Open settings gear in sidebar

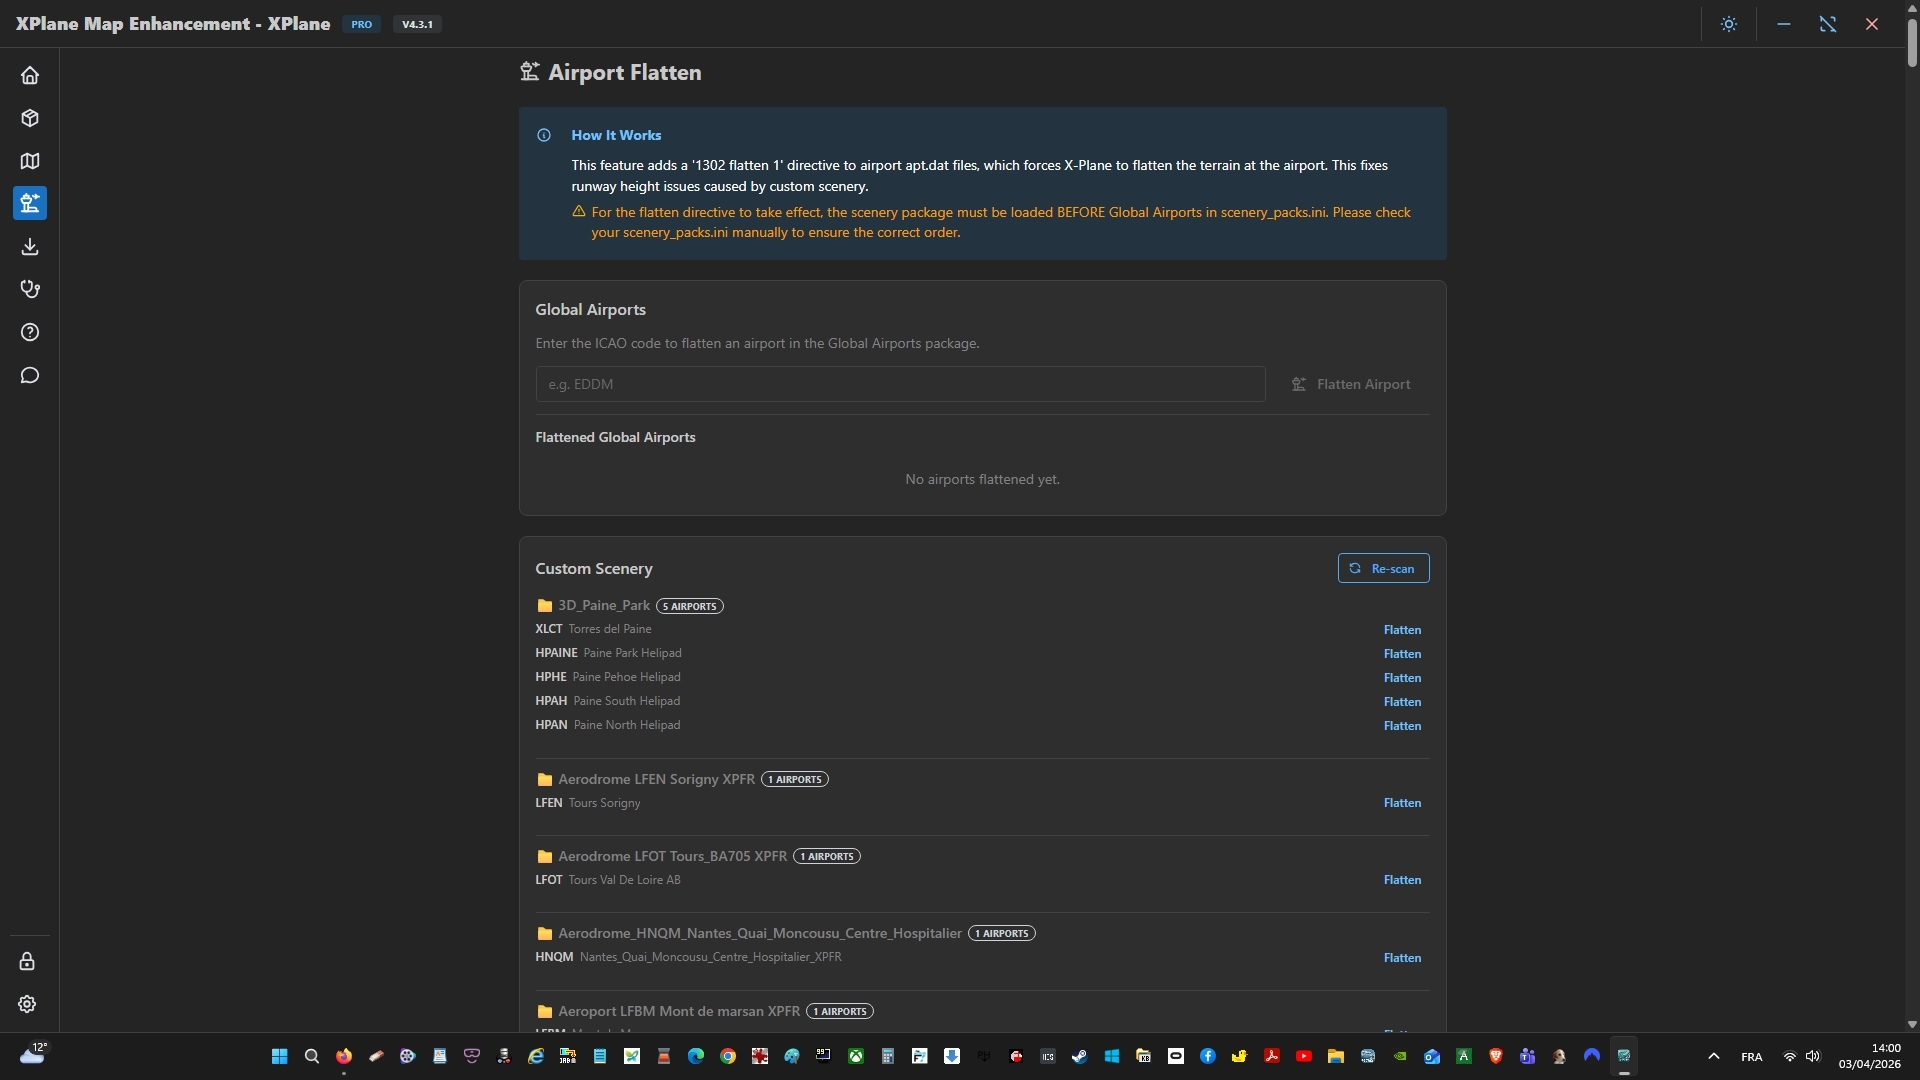click(27, 1004)
